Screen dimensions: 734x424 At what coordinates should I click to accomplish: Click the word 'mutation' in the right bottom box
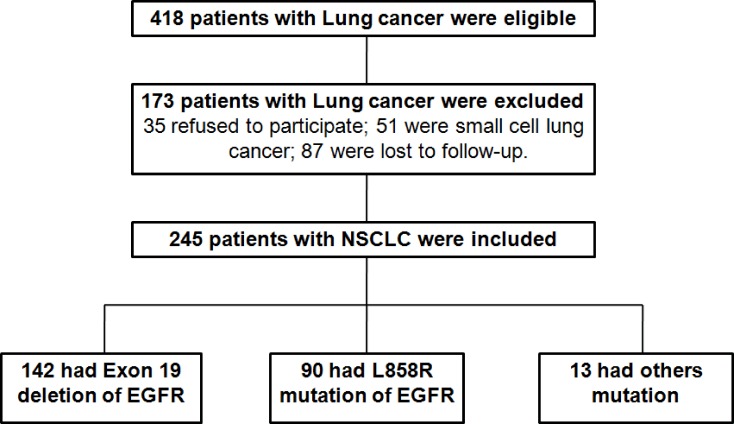pyautogui.click(x=635, y=395)
